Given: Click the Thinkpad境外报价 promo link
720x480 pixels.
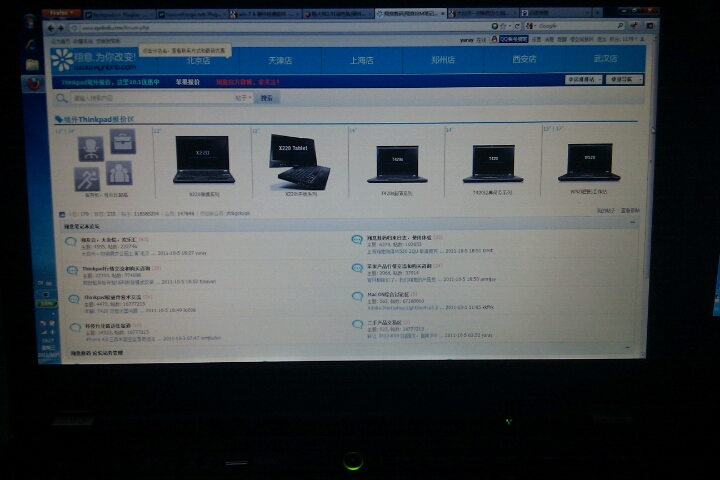Looking at the screenshot, I should point(110,83).
